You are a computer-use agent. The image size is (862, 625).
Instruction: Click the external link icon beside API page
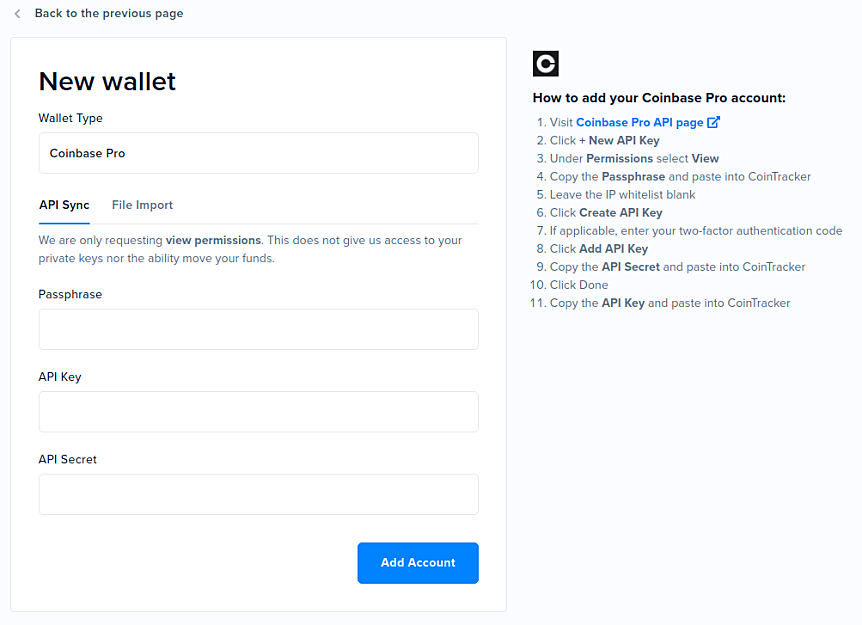pyautogui.click(x=713, y=121)
